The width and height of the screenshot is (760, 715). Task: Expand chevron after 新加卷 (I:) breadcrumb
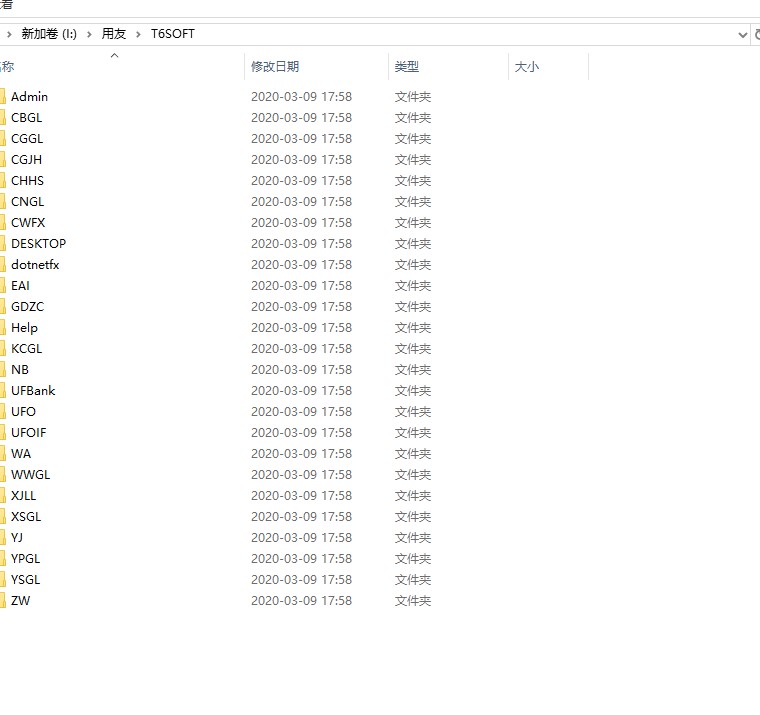[x=89, y=34]
